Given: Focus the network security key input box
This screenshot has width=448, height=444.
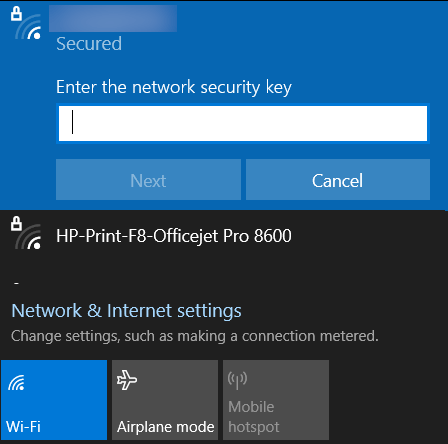Looking at the screenshot, I should pyautogui.click(x=243, y=124).
